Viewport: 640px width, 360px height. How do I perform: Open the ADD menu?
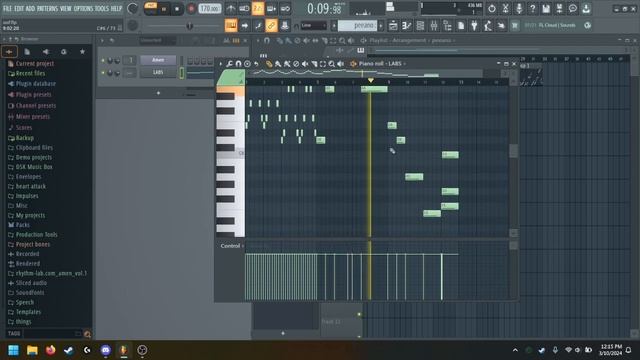click(x=31, y=8)
